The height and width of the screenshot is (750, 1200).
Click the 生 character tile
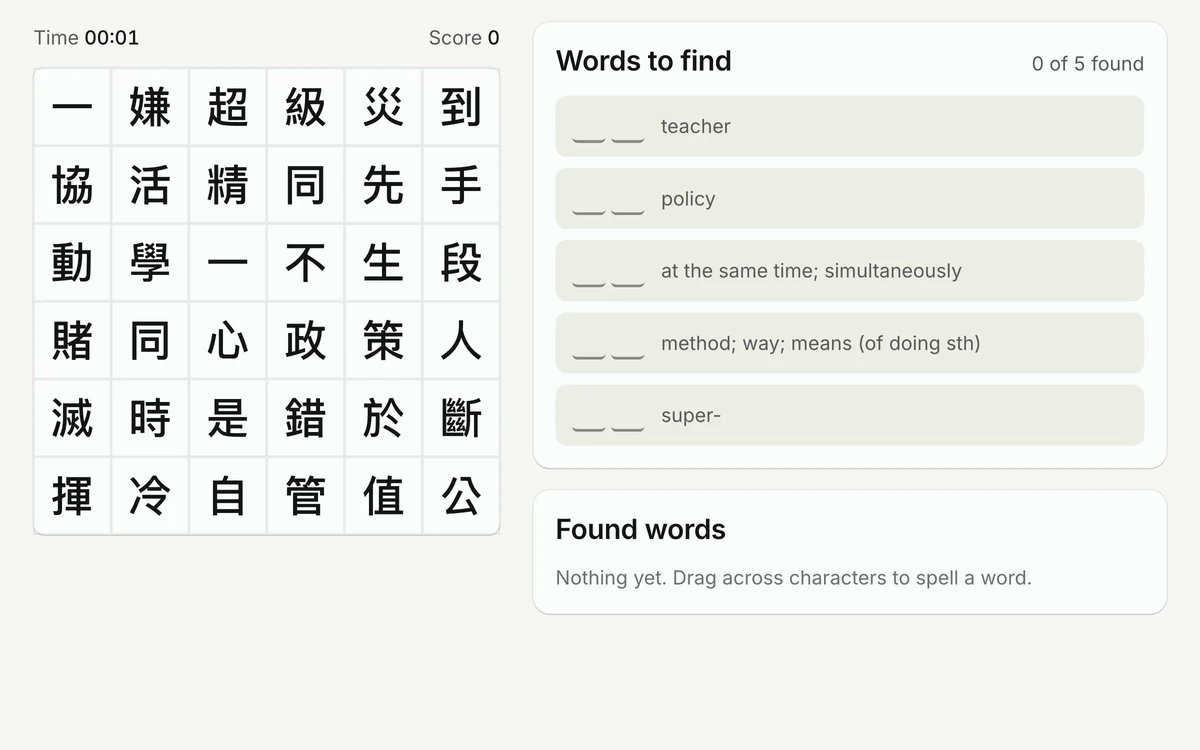[x=384, y=263]
